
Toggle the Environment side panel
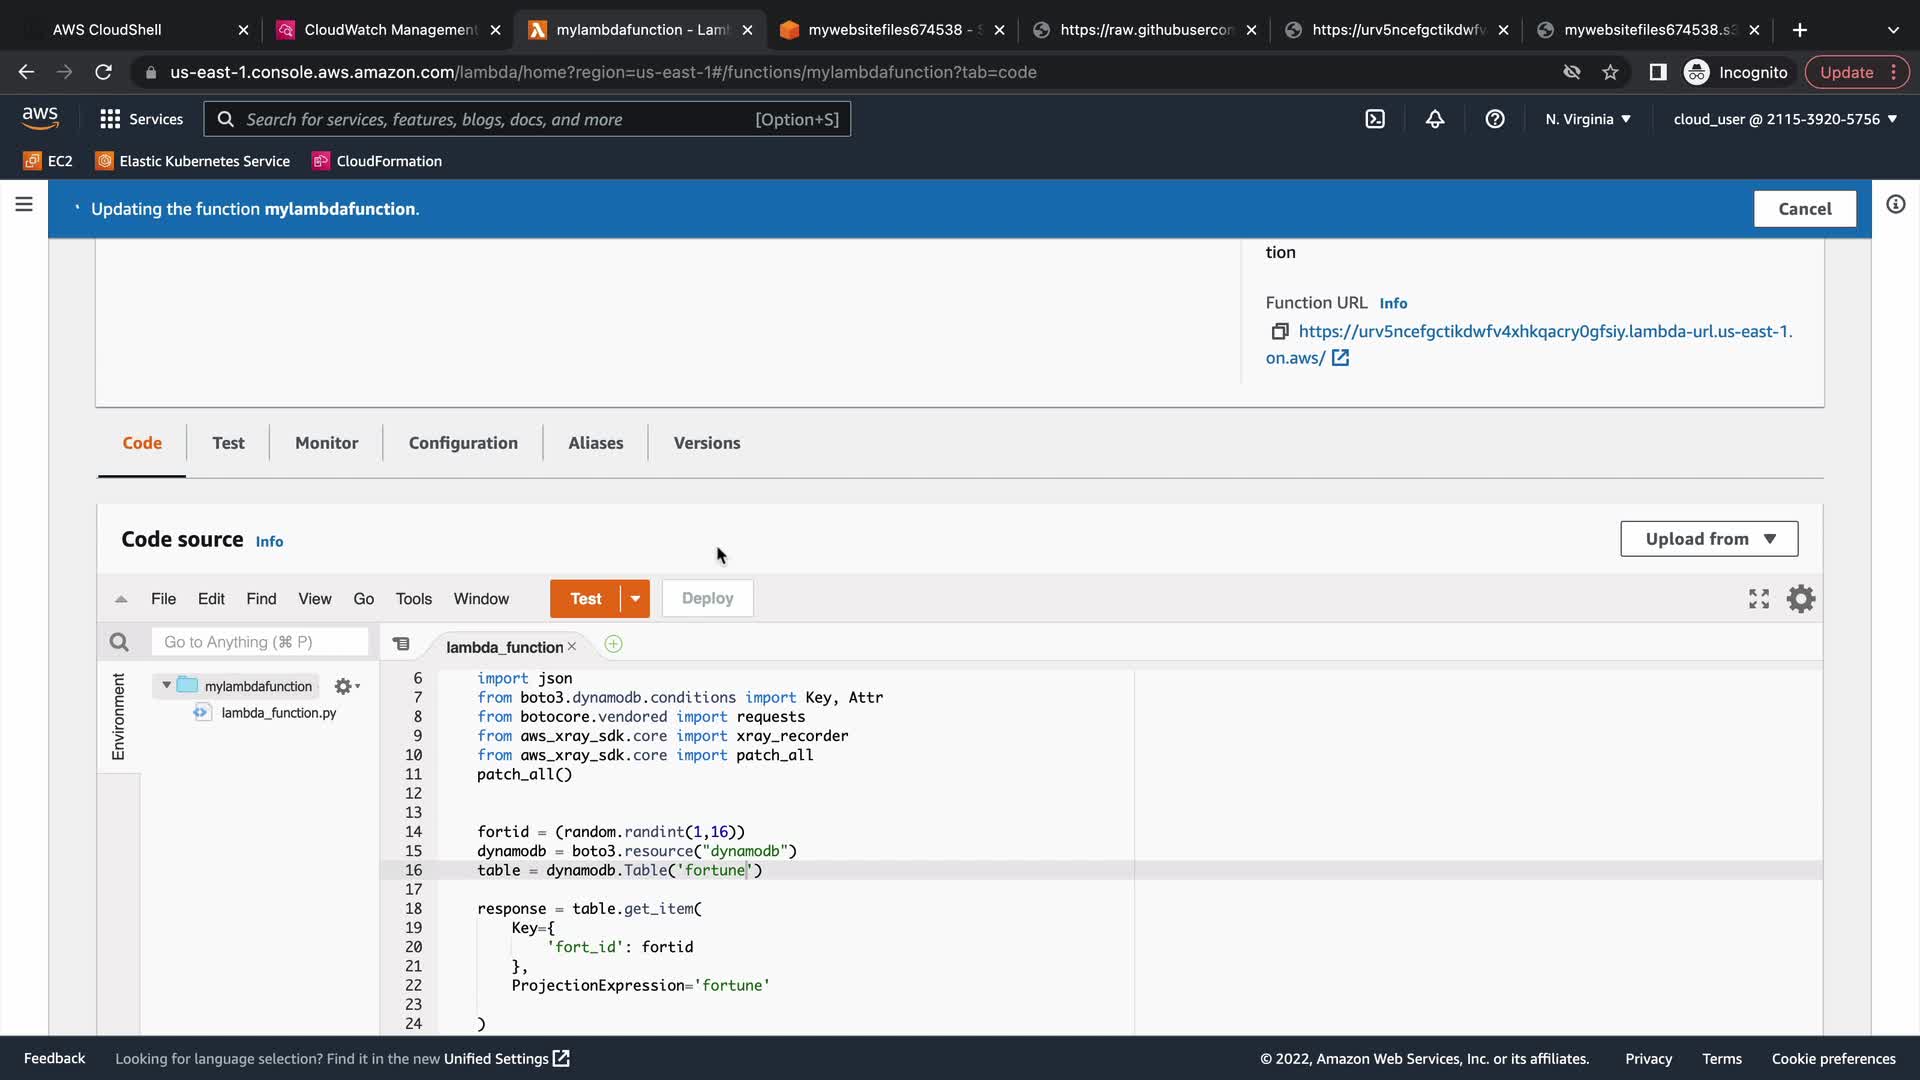coord(118,716)
